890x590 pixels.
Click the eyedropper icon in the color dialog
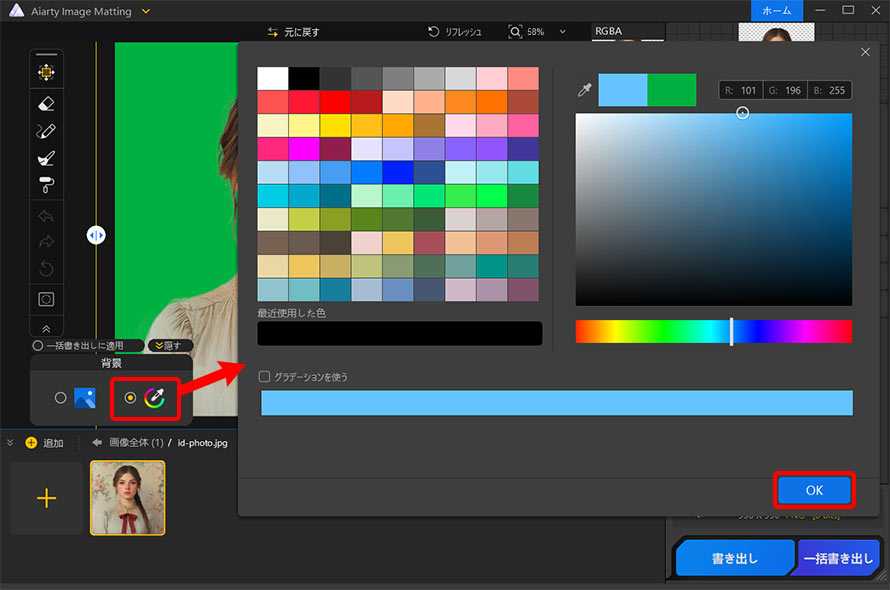tap(584, 89)
